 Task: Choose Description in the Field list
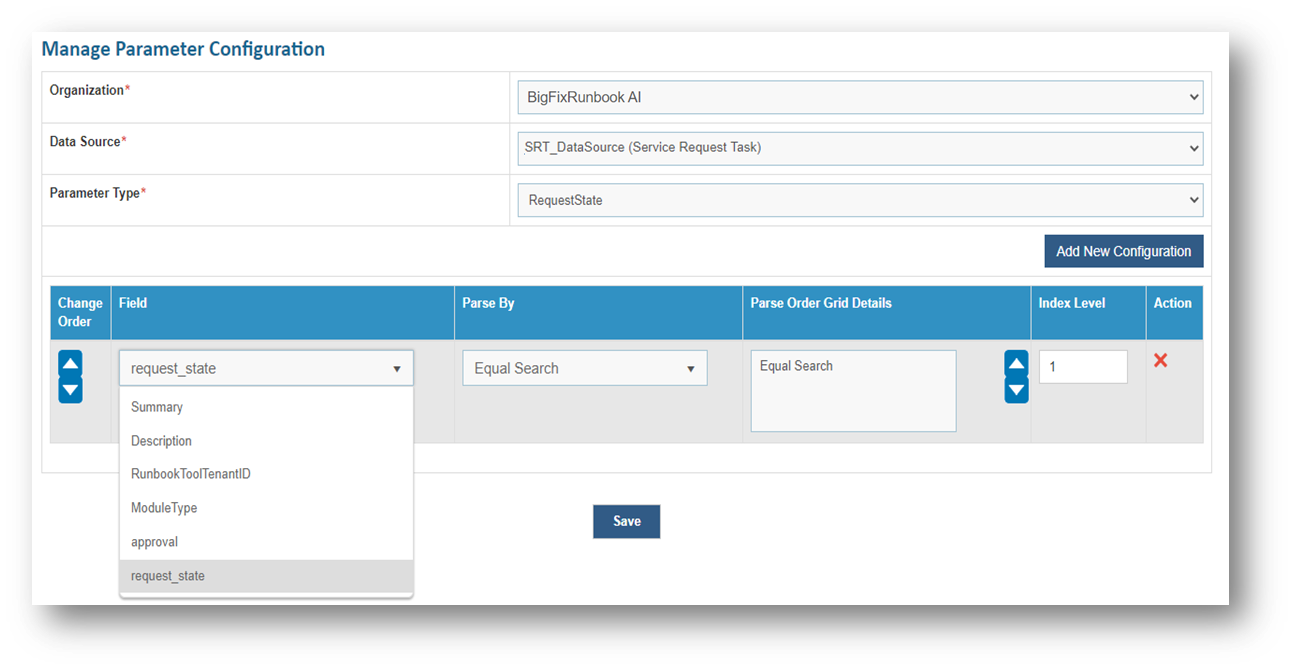point(161,441)
